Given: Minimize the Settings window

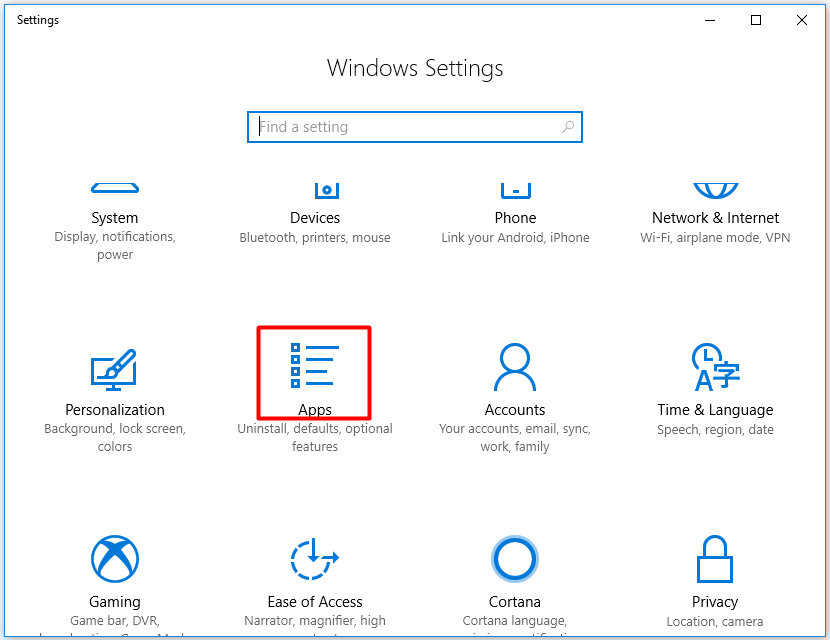Looking at the screenshot, I should coord(710,20).
